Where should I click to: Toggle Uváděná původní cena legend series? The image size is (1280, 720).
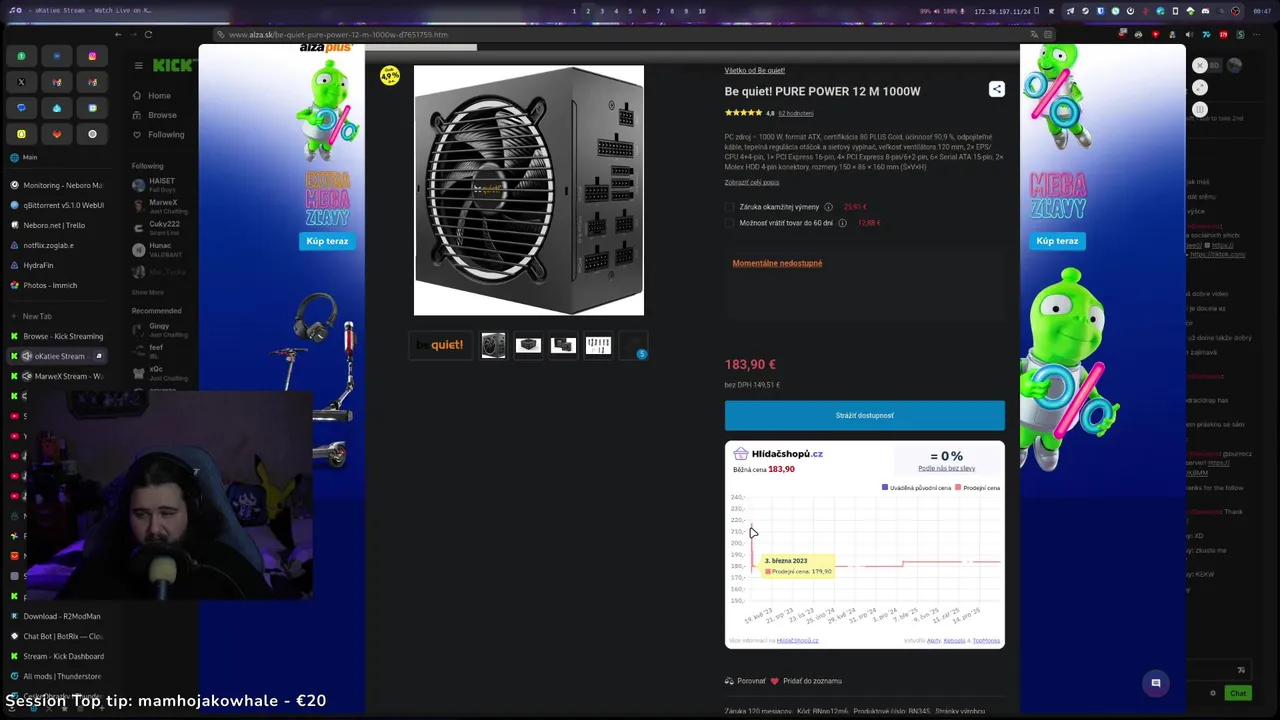916,488
